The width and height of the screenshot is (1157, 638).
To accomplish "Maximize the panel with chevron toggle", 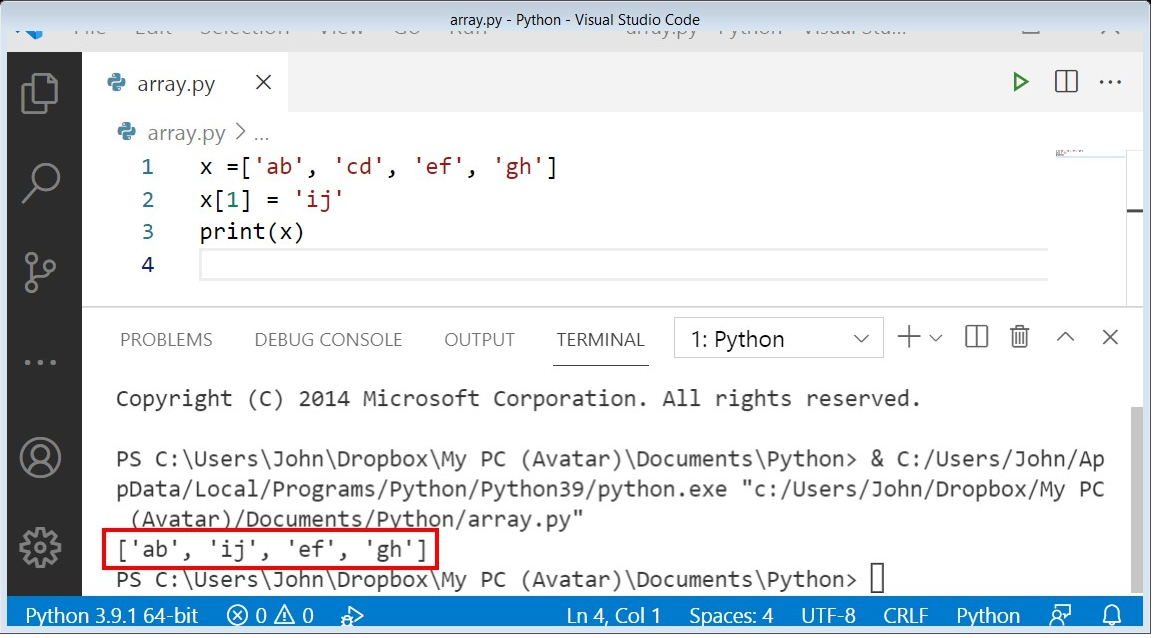I will (1066, 337).
